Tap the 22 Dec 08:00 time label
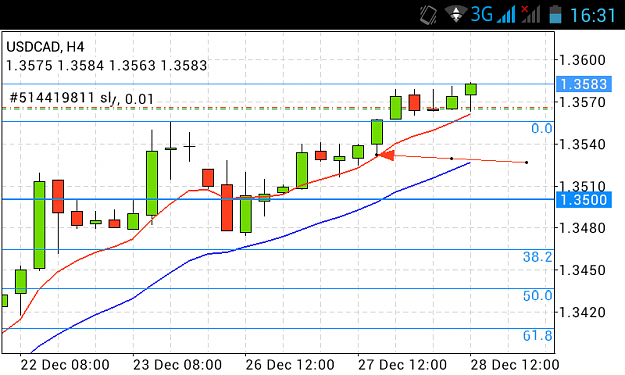The height and width of the screenshot is (375, 625). point(65,365)
